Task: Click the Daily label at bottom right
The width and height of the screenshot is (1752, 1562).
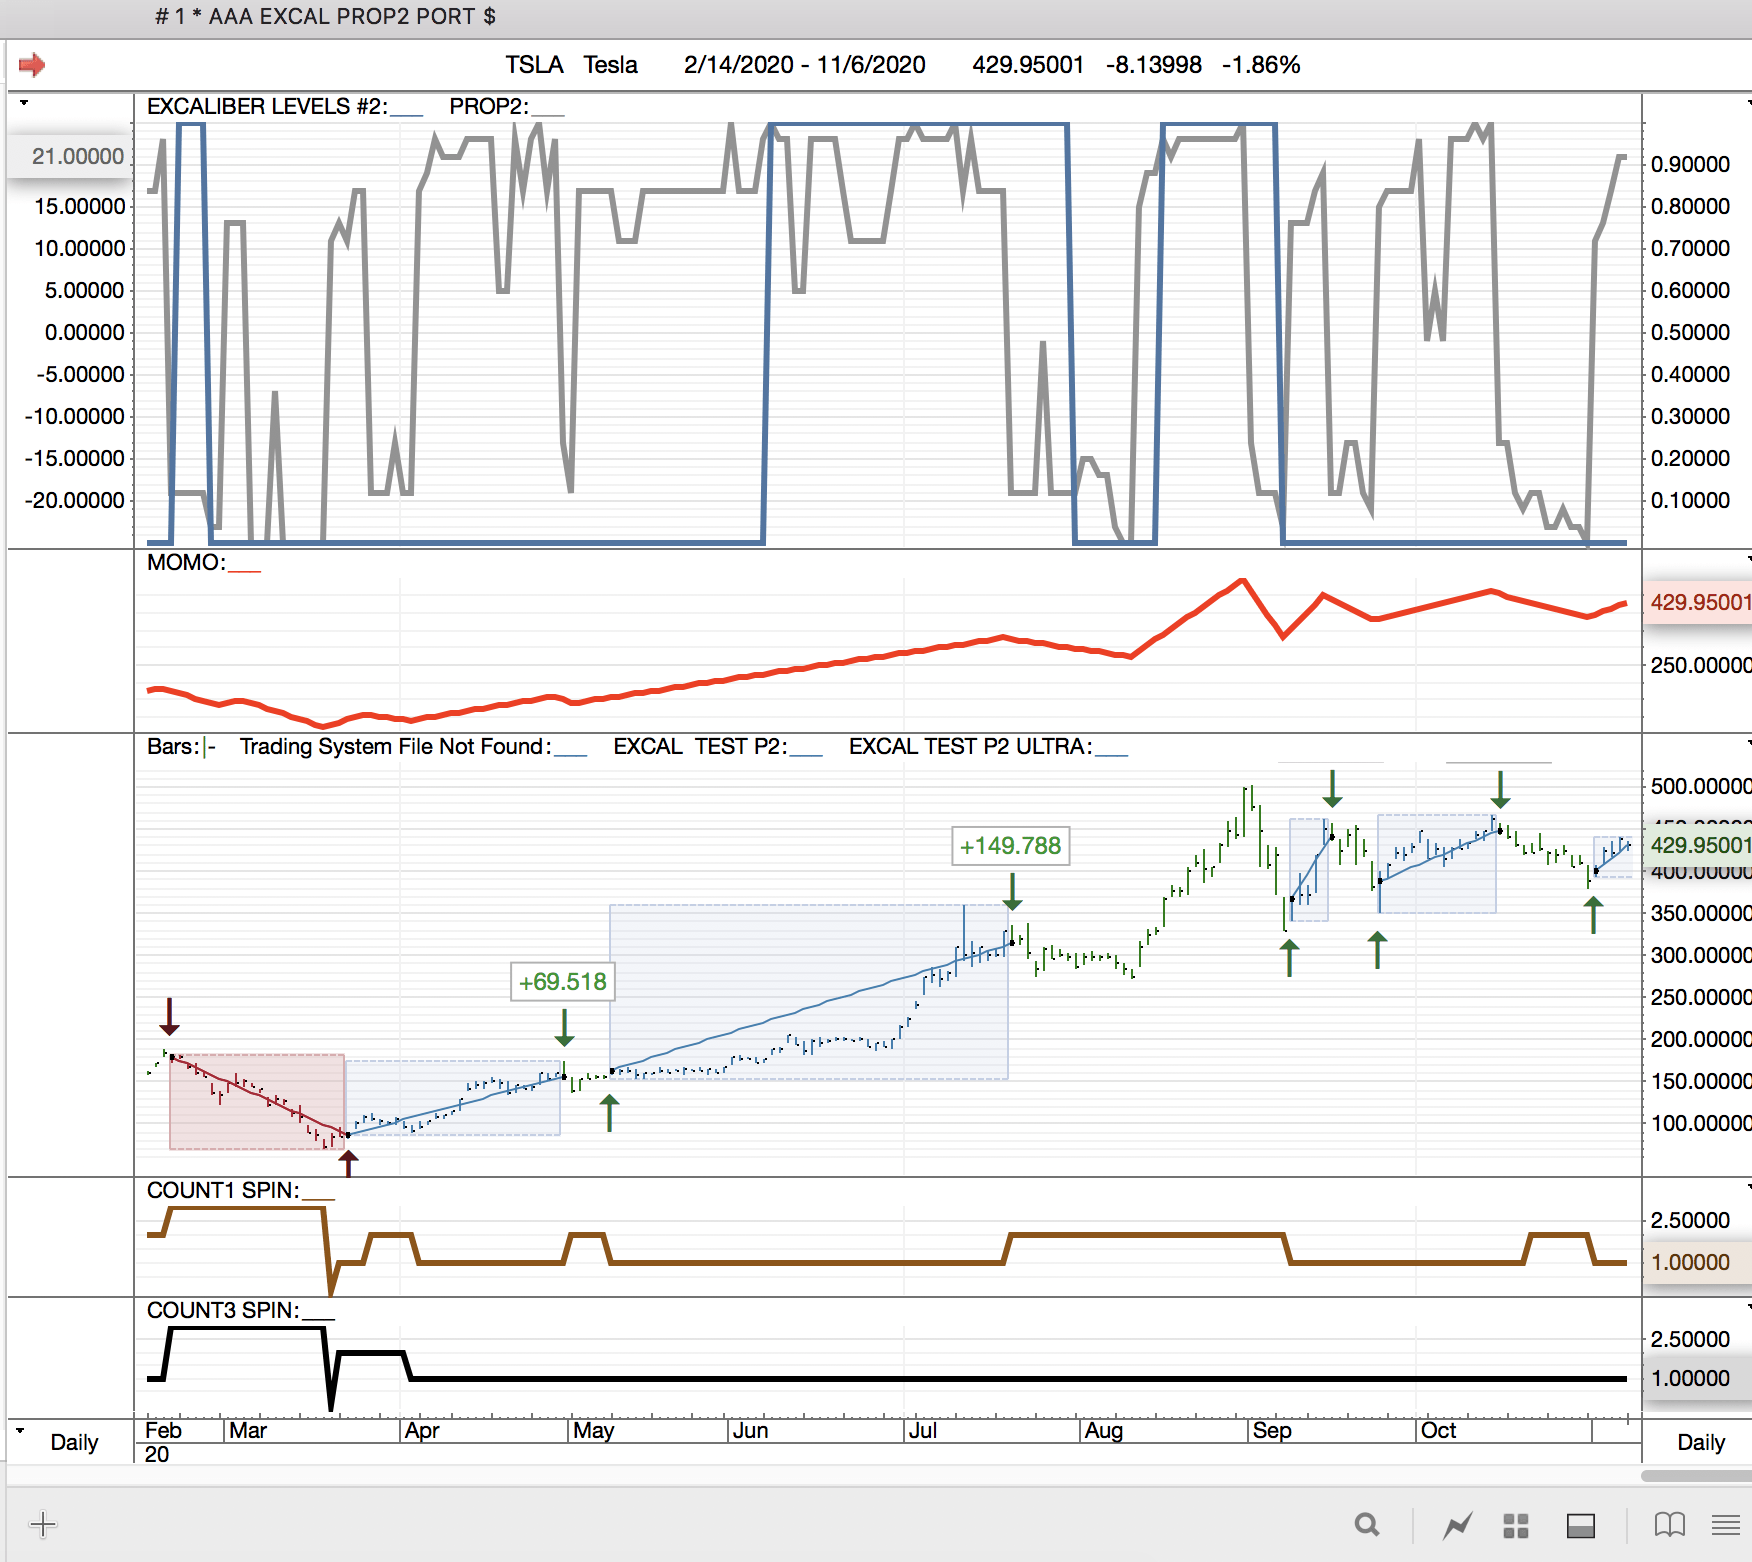Action: (x=1701, y=1443)
